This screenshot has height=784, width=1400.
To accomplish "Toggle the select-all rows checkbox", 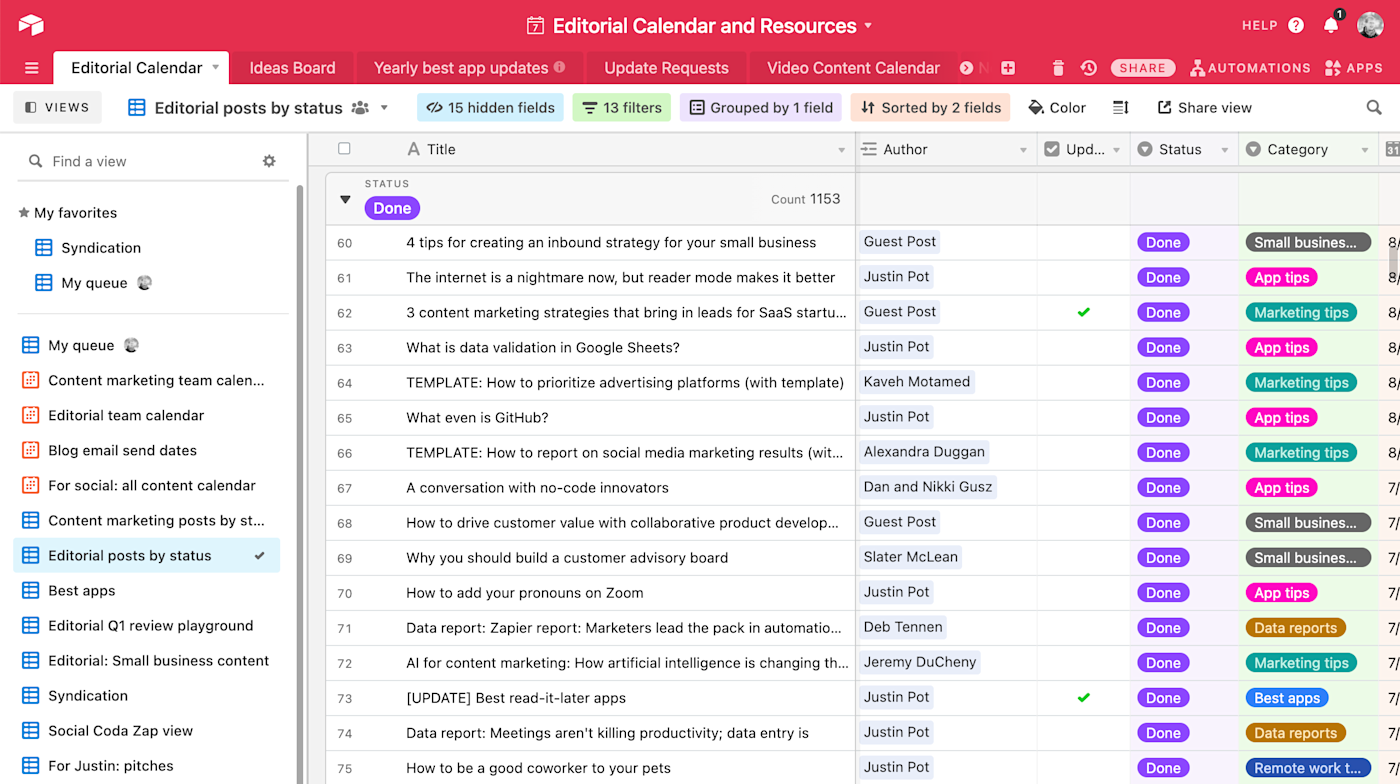I will point(344,149).
